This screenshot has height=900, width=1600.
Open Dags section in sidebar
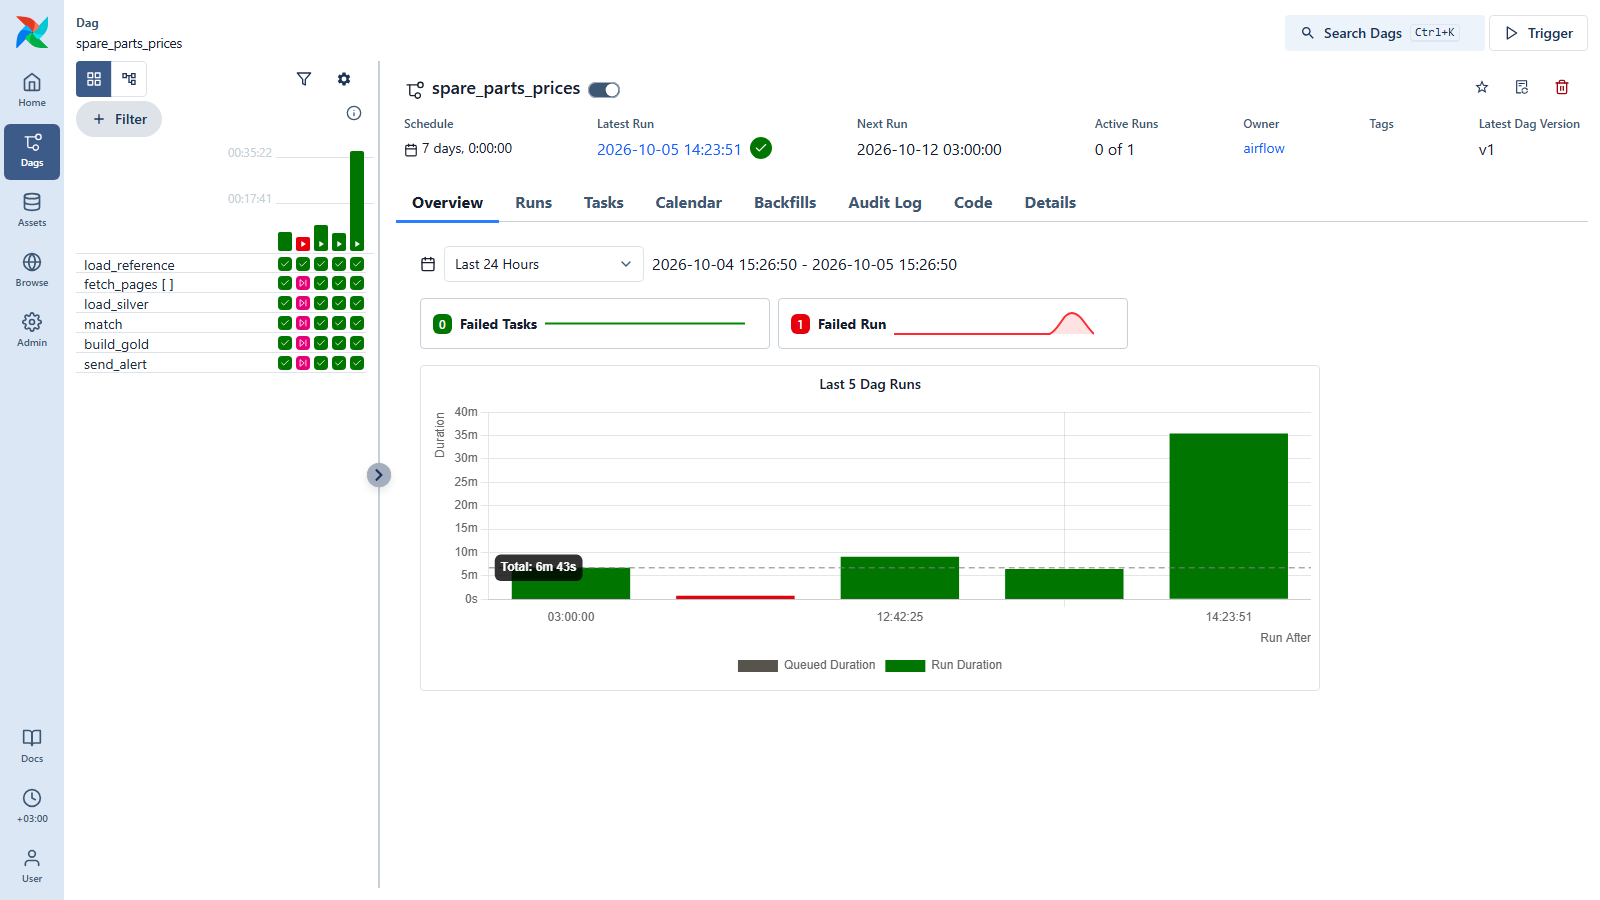[x=32, y=151]
